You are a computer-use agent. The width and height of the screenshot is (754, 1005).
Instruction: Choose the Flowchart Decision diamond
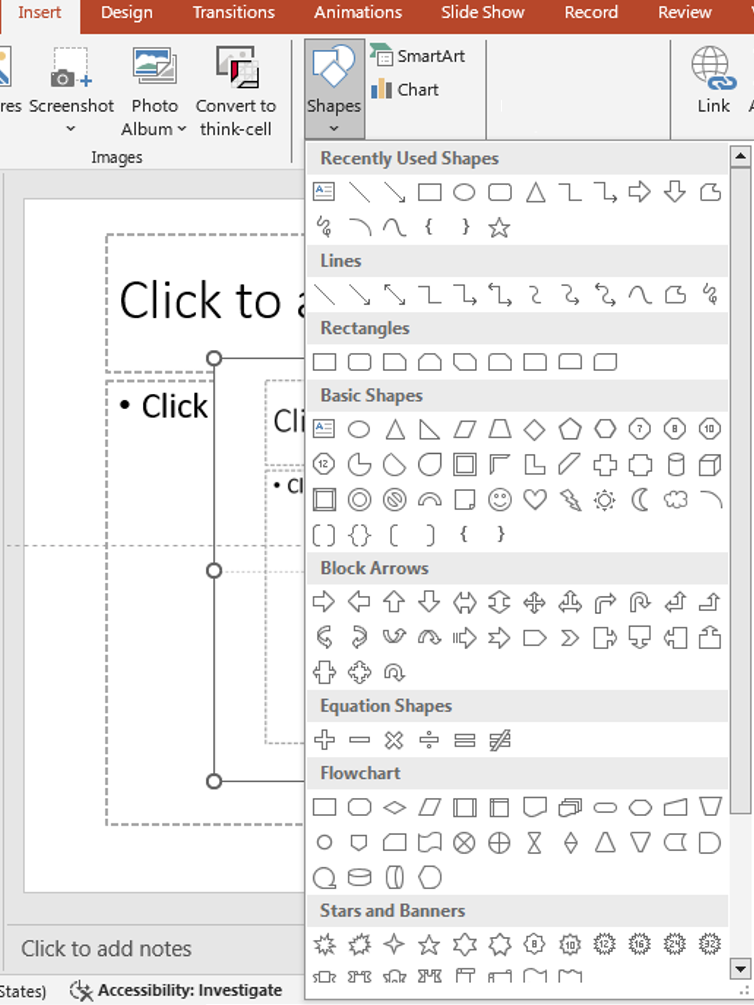[x=394, y=808]
